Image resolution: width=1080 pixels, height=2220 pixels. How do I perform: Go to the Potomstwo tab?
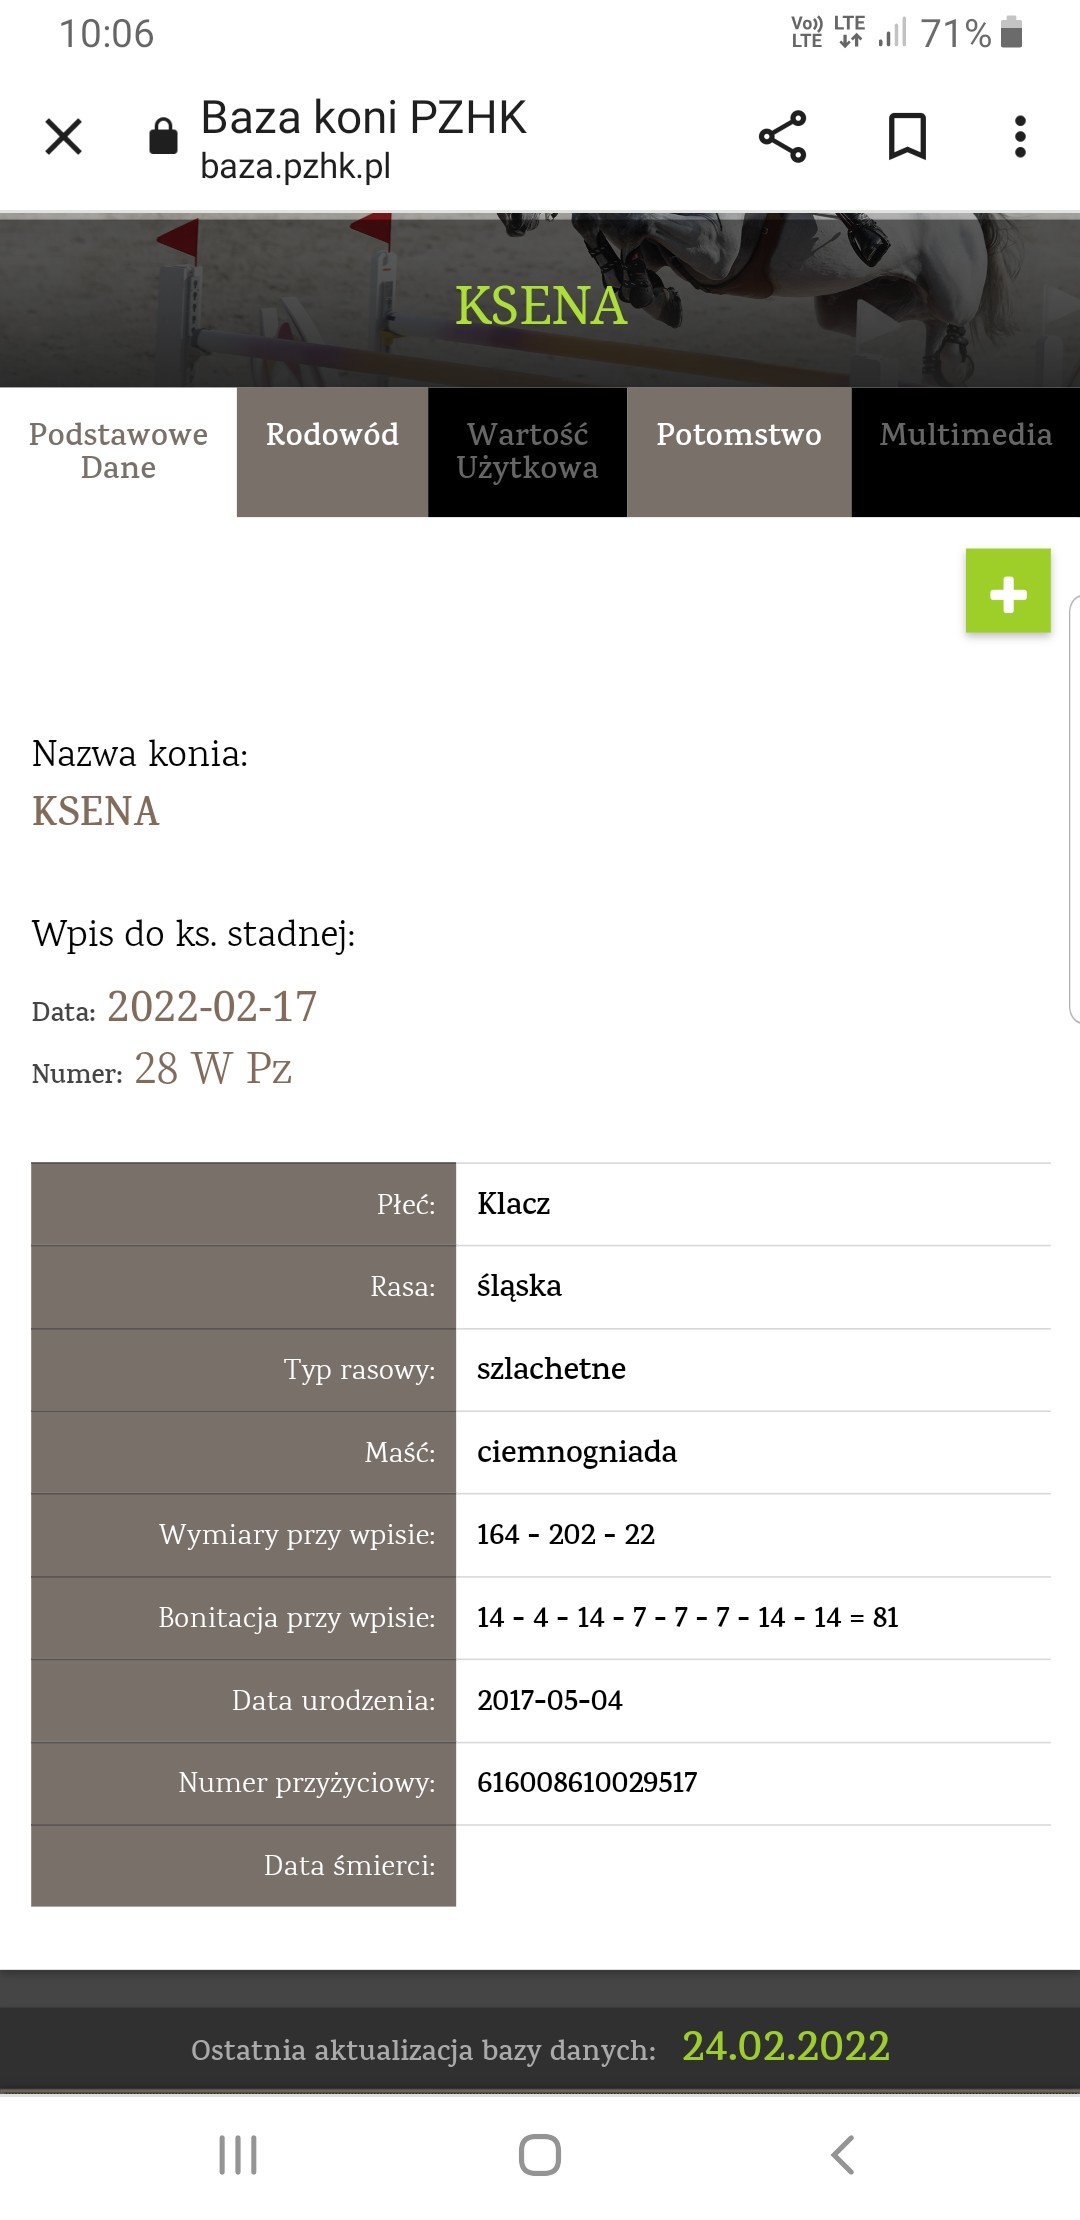pos(739,435)
